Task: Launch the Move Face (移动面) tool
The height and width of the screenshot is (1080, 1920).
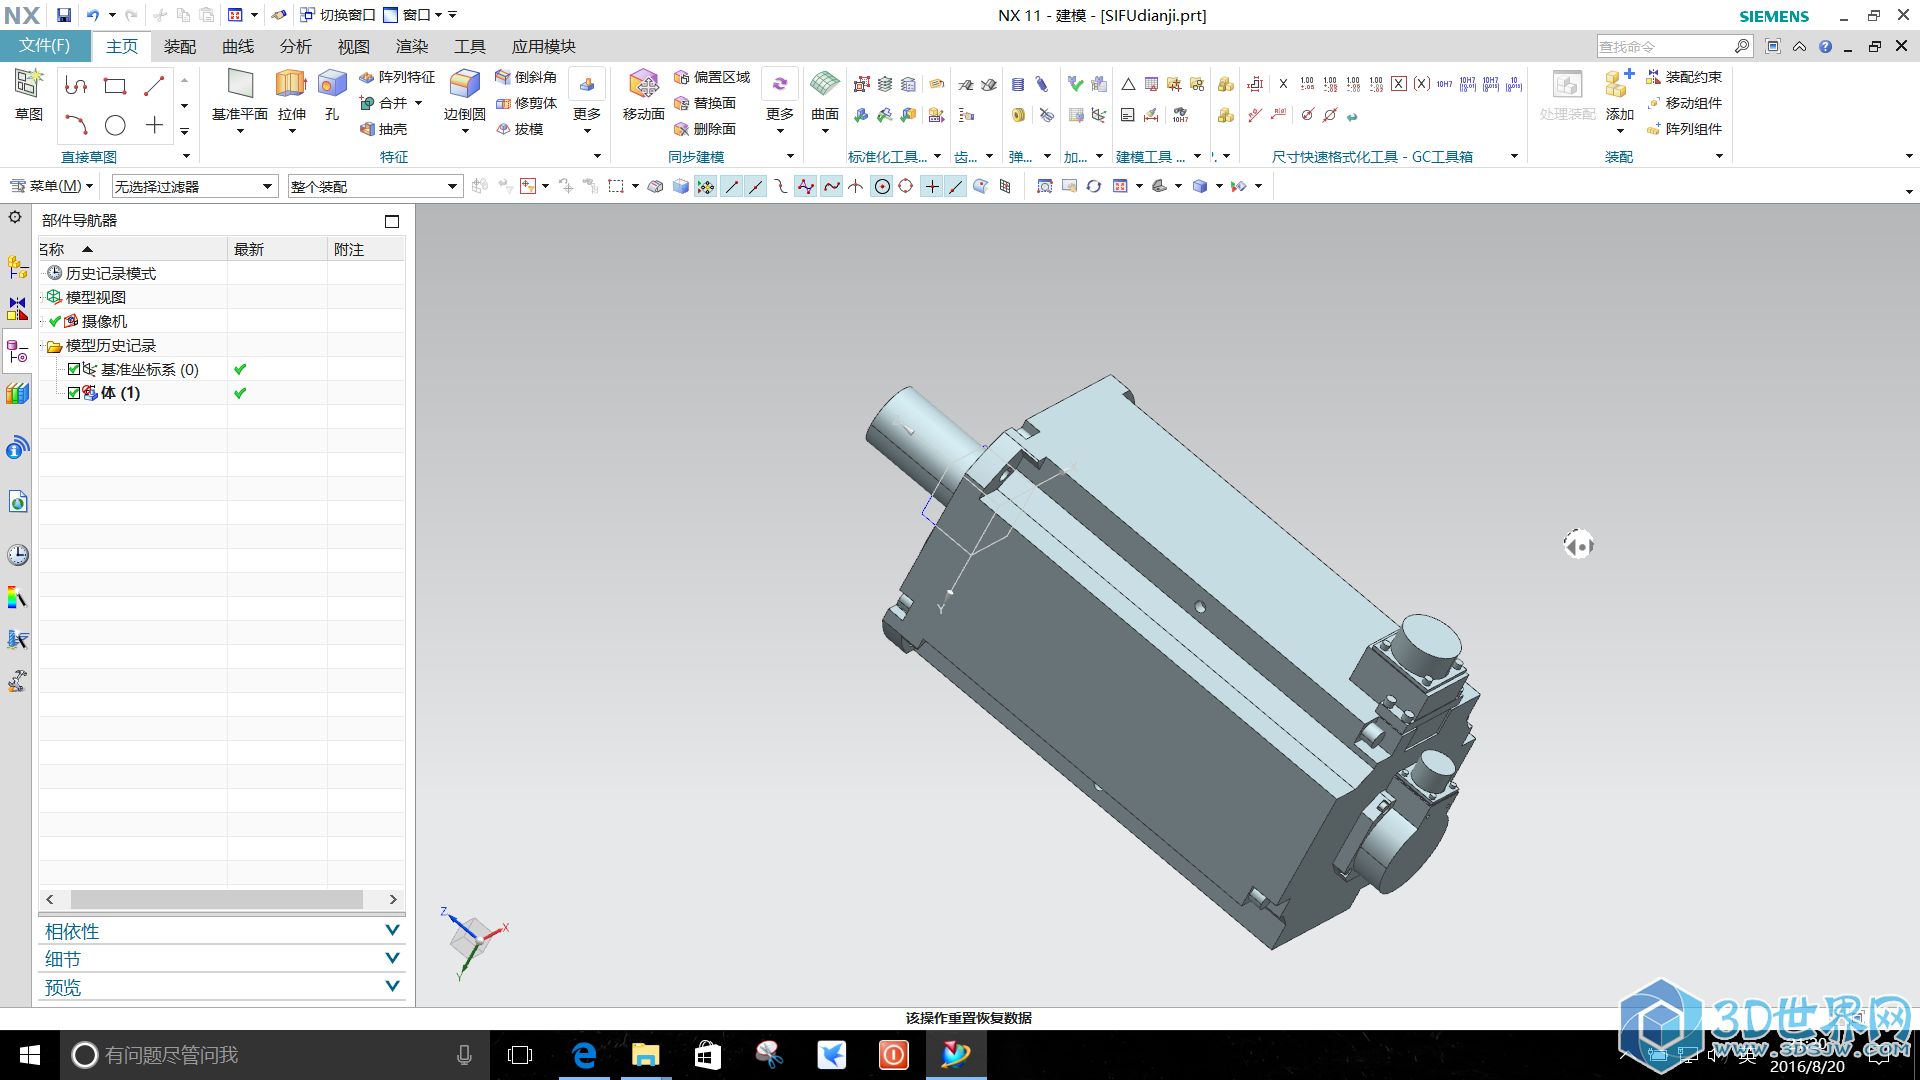Action: click(x=643, y=95)
